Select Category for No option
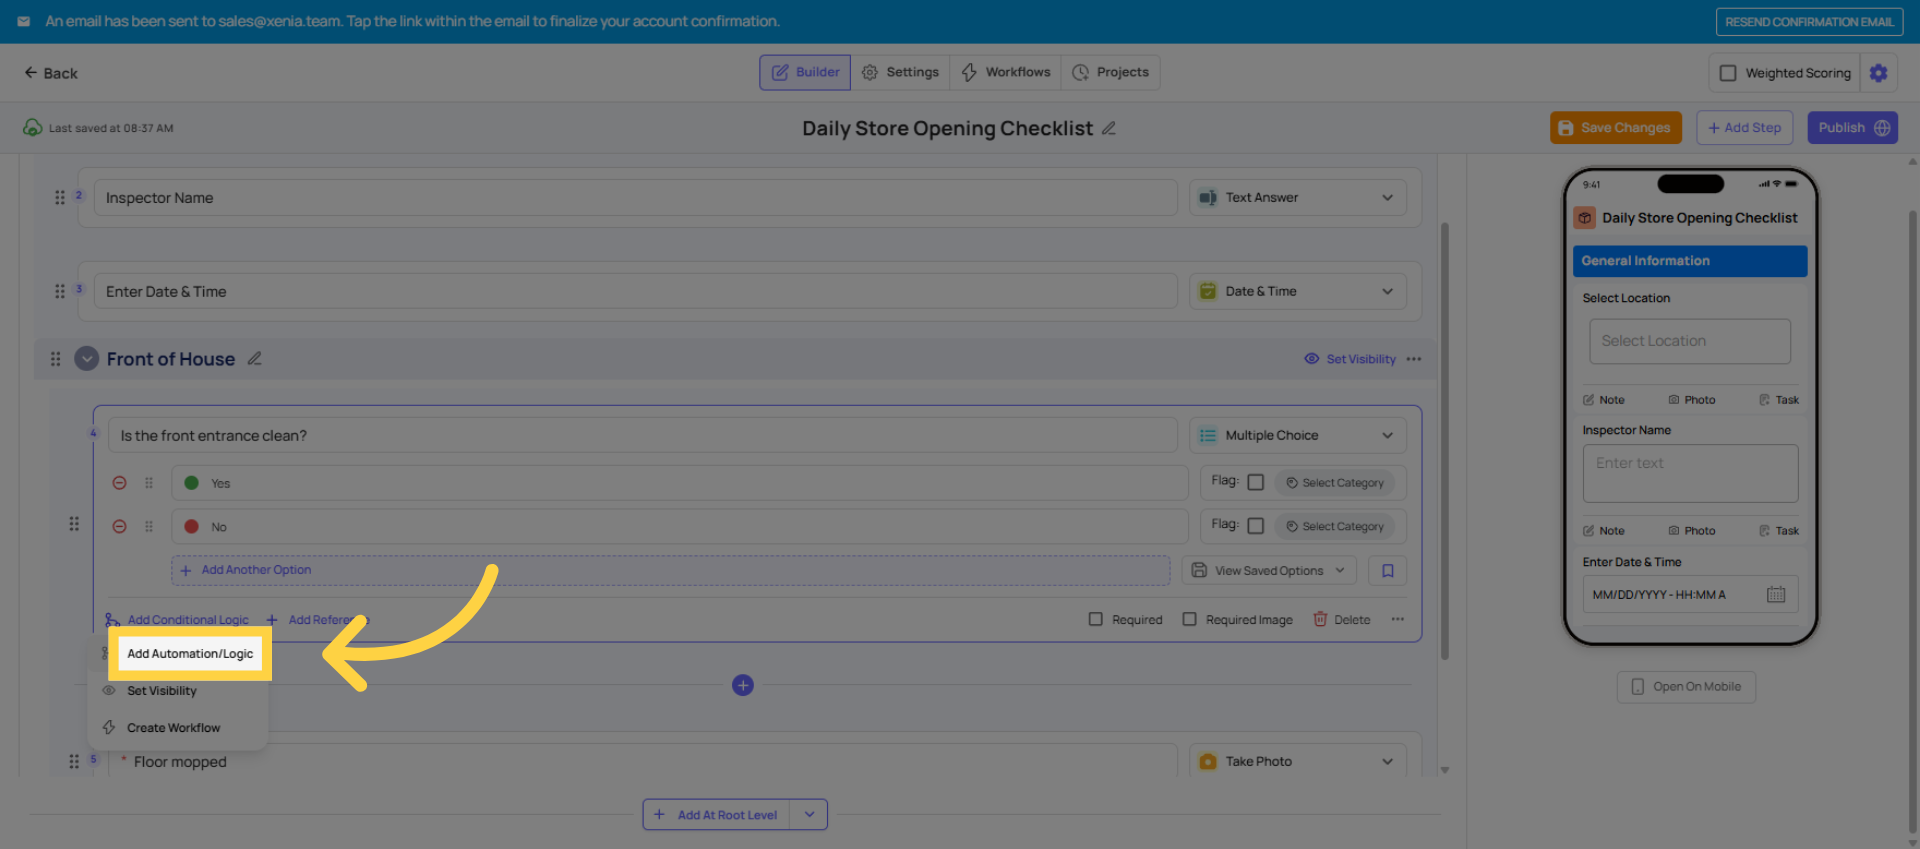This screenshot has width=1920, height=849. 1336,526
